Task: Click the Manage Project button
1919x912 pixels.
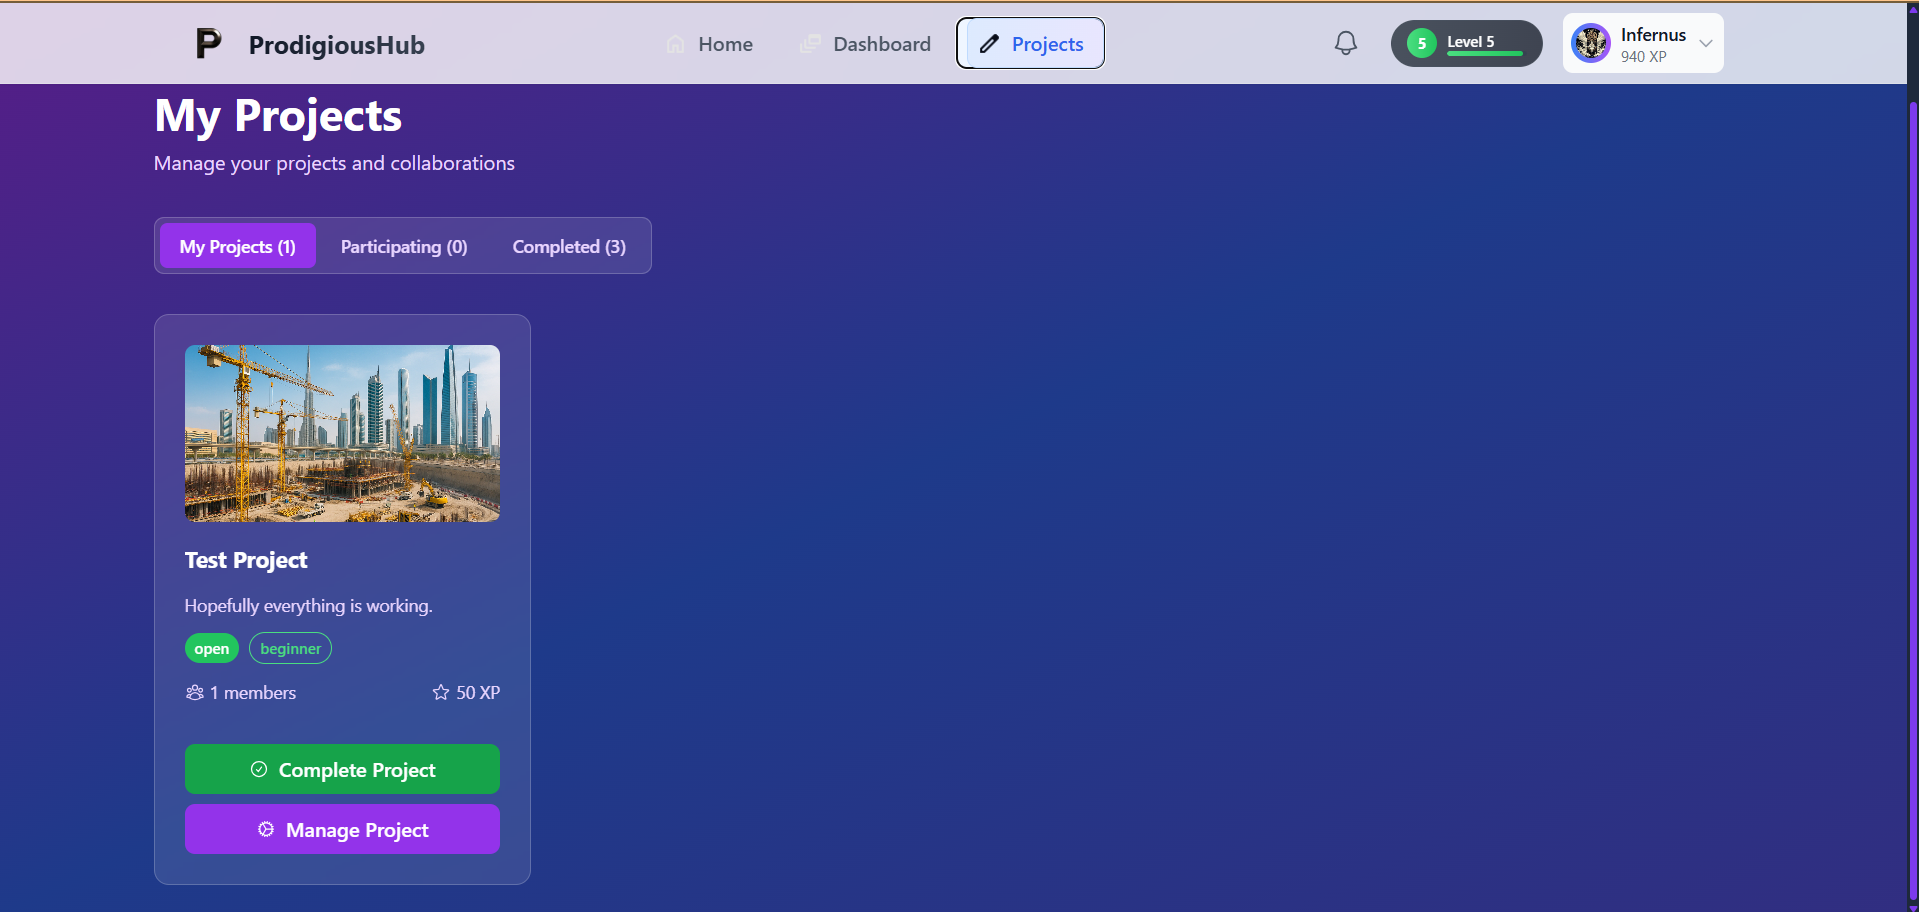Action: [342, 829]
